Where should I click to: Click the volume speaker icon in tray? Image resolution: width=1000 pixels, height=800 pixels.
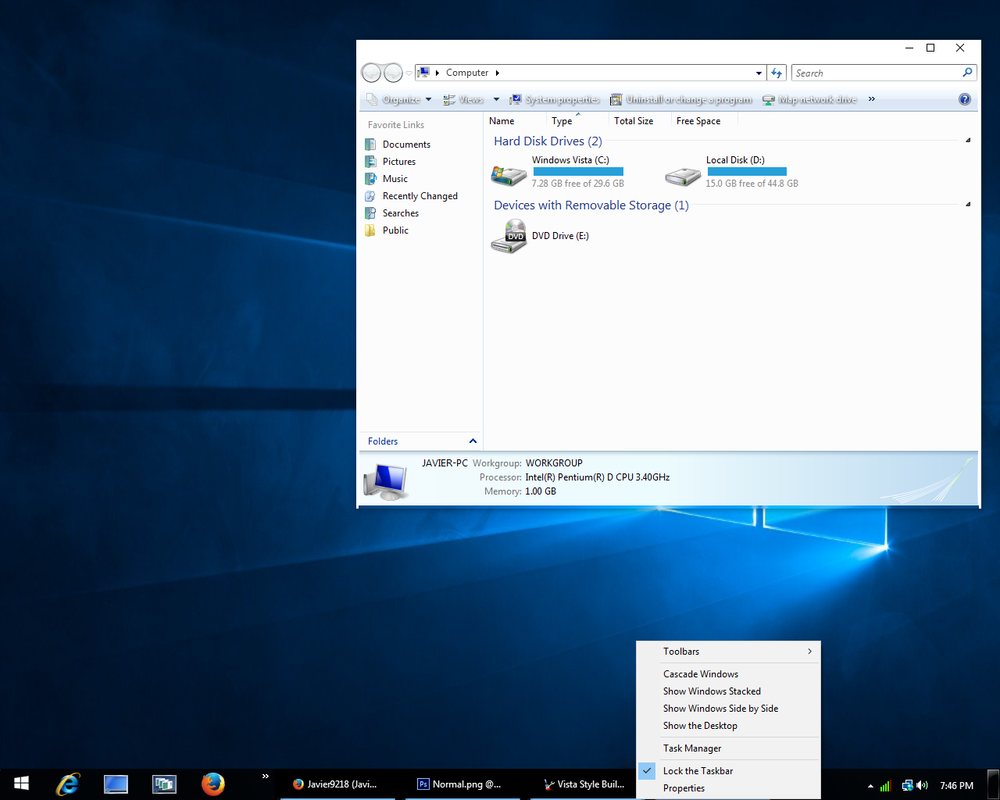coord(921,786)
